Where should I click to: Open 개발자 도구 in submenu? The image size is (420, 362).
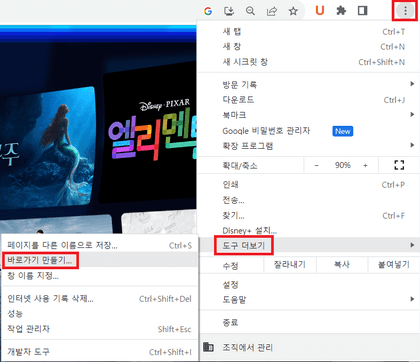(x=99, y=352)
